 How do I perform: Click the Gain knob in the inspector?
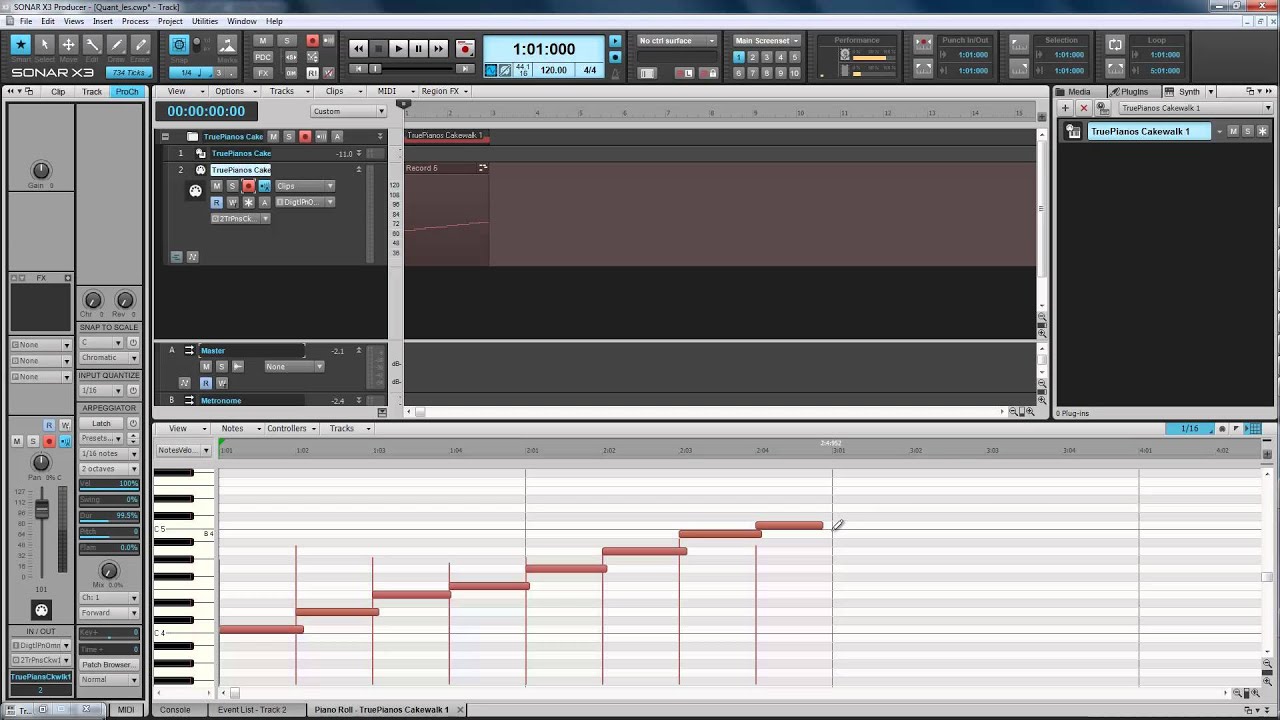click(41, 171)
